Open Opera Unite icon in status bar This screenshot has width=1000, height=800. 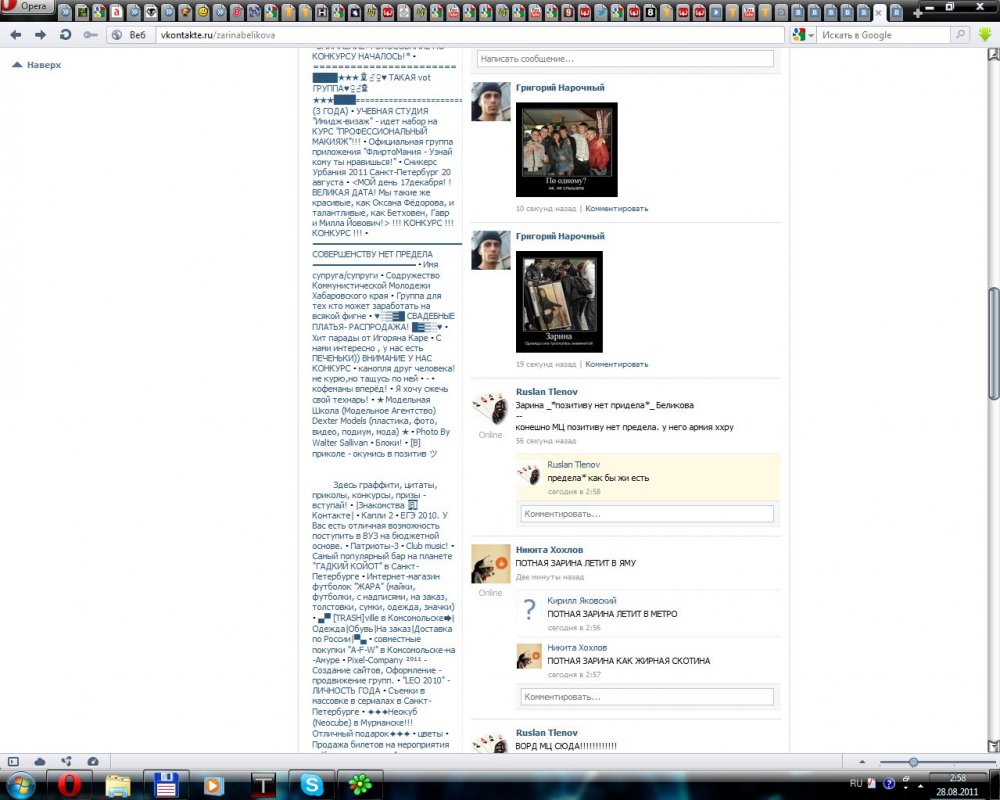[66, 761]
